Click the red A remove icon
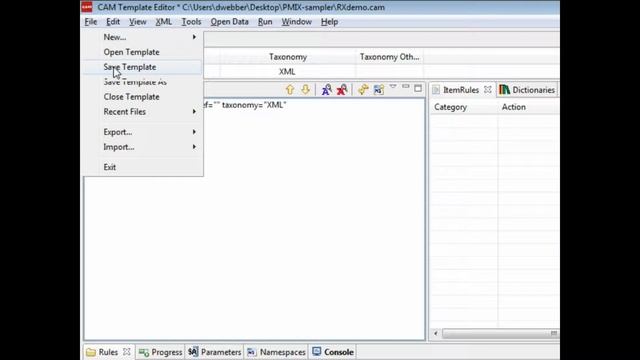The width and height of the screenshot is (640, 360). click(342, 89)
